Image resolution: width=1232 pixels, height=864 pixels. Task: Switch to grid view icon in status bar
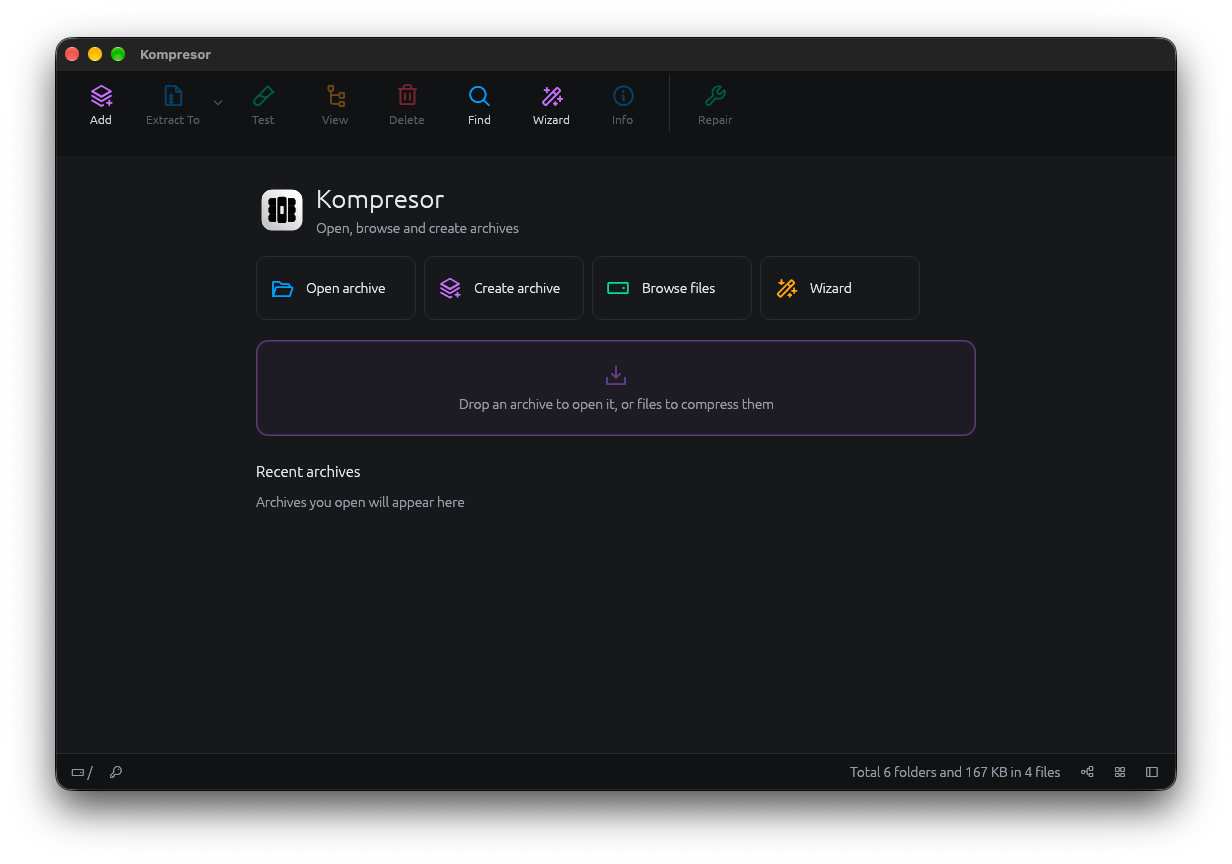[1120, 772]
